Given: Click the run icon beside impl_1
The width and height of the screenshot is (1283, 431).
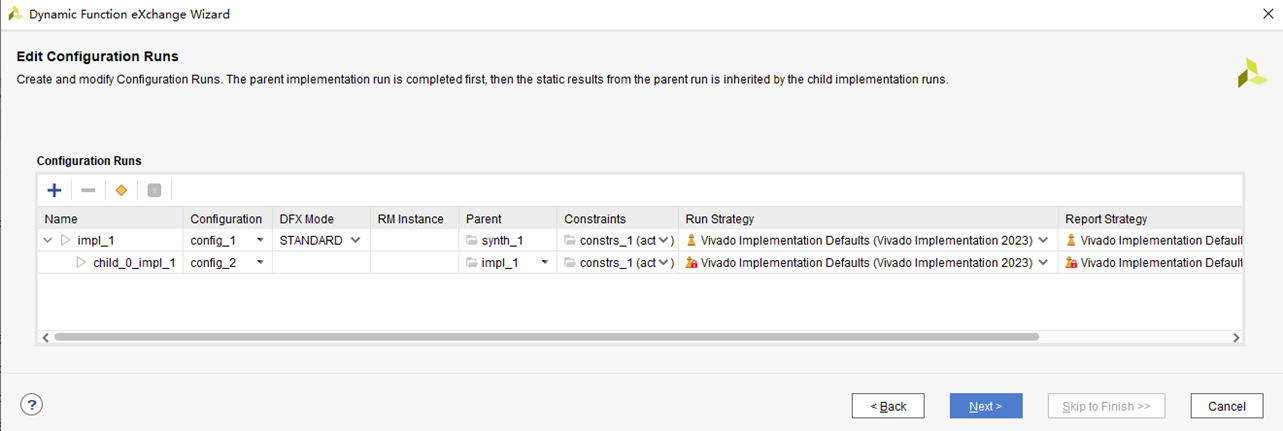Looking at the screenshot, I should pyautogui.click(x=66, y=240).
